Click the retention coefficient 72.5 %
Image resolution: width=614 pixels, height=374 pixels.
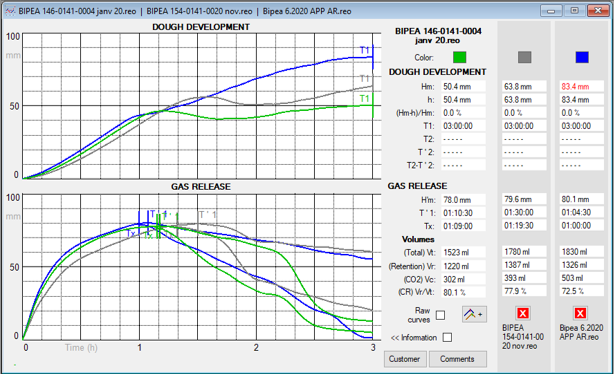point(581,291)
